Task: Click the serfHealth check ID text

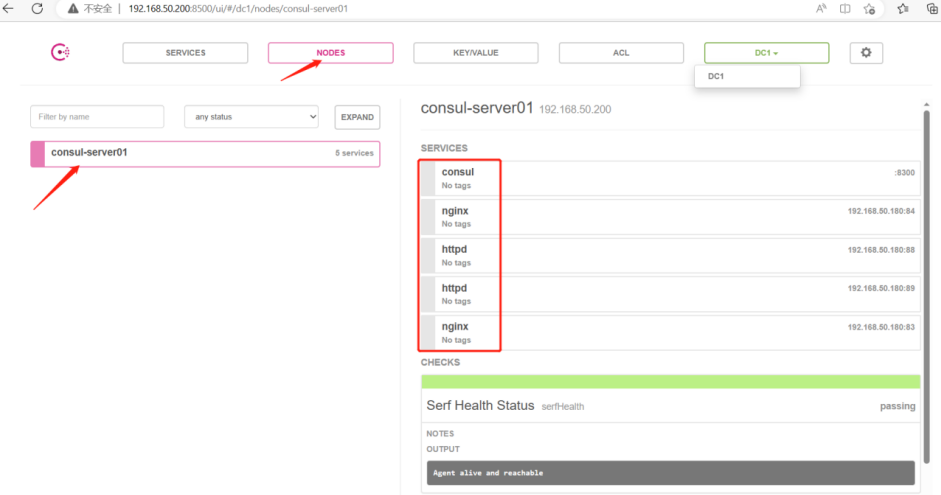Action: point(562,407)
